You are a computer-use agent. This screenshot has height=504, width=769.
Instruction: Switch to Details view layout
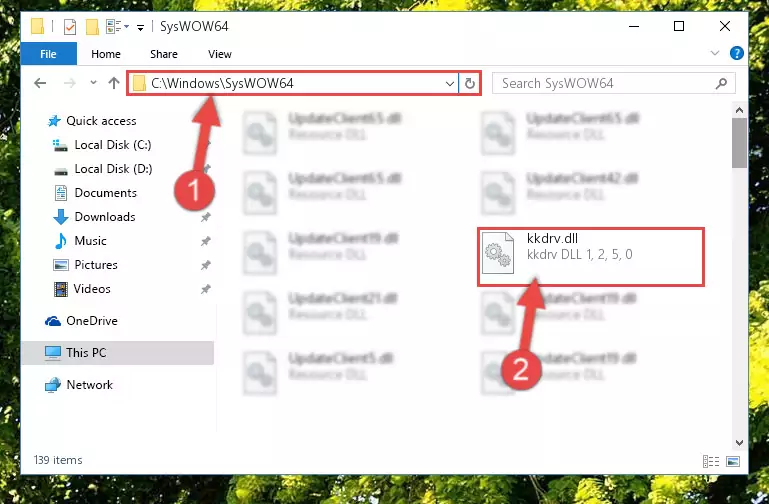tap(711, 461)
